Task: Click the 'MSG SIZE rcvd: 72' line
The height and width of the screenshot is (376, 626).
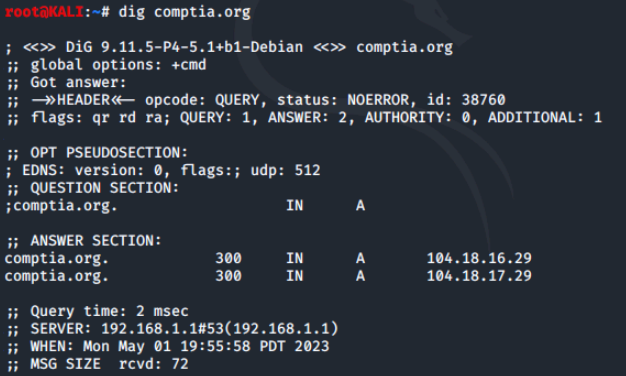Action: [97, 364]
